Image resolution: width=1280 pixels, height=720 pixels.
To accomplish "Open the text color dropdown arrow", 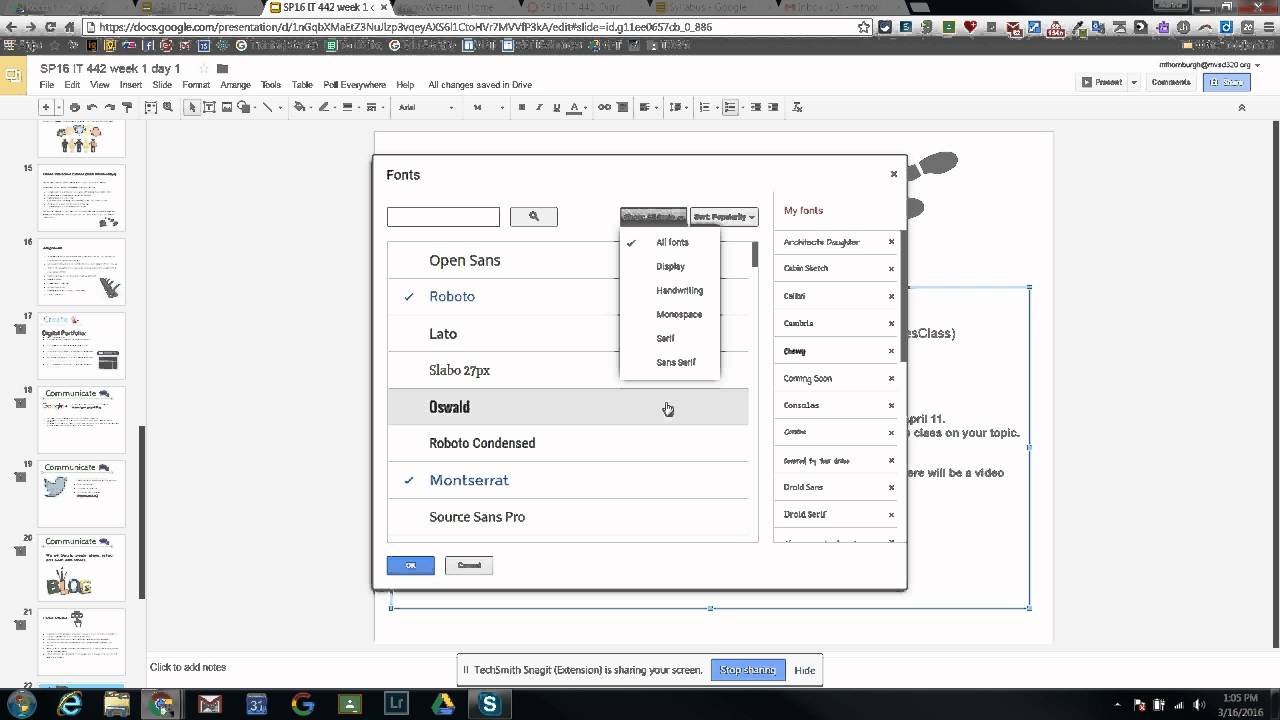I will (x=587, y=107).
